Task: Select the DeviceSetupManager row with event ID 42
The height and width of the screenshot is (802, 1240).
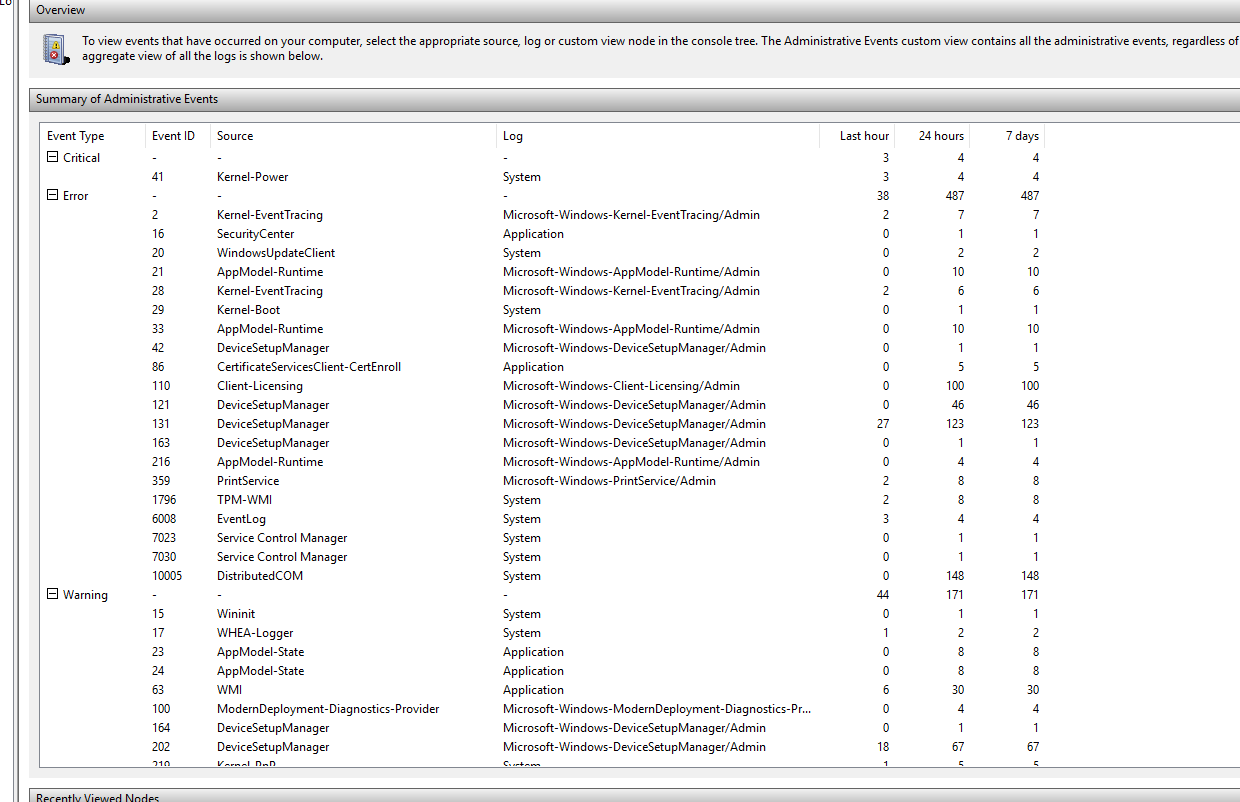Action: 544,348
